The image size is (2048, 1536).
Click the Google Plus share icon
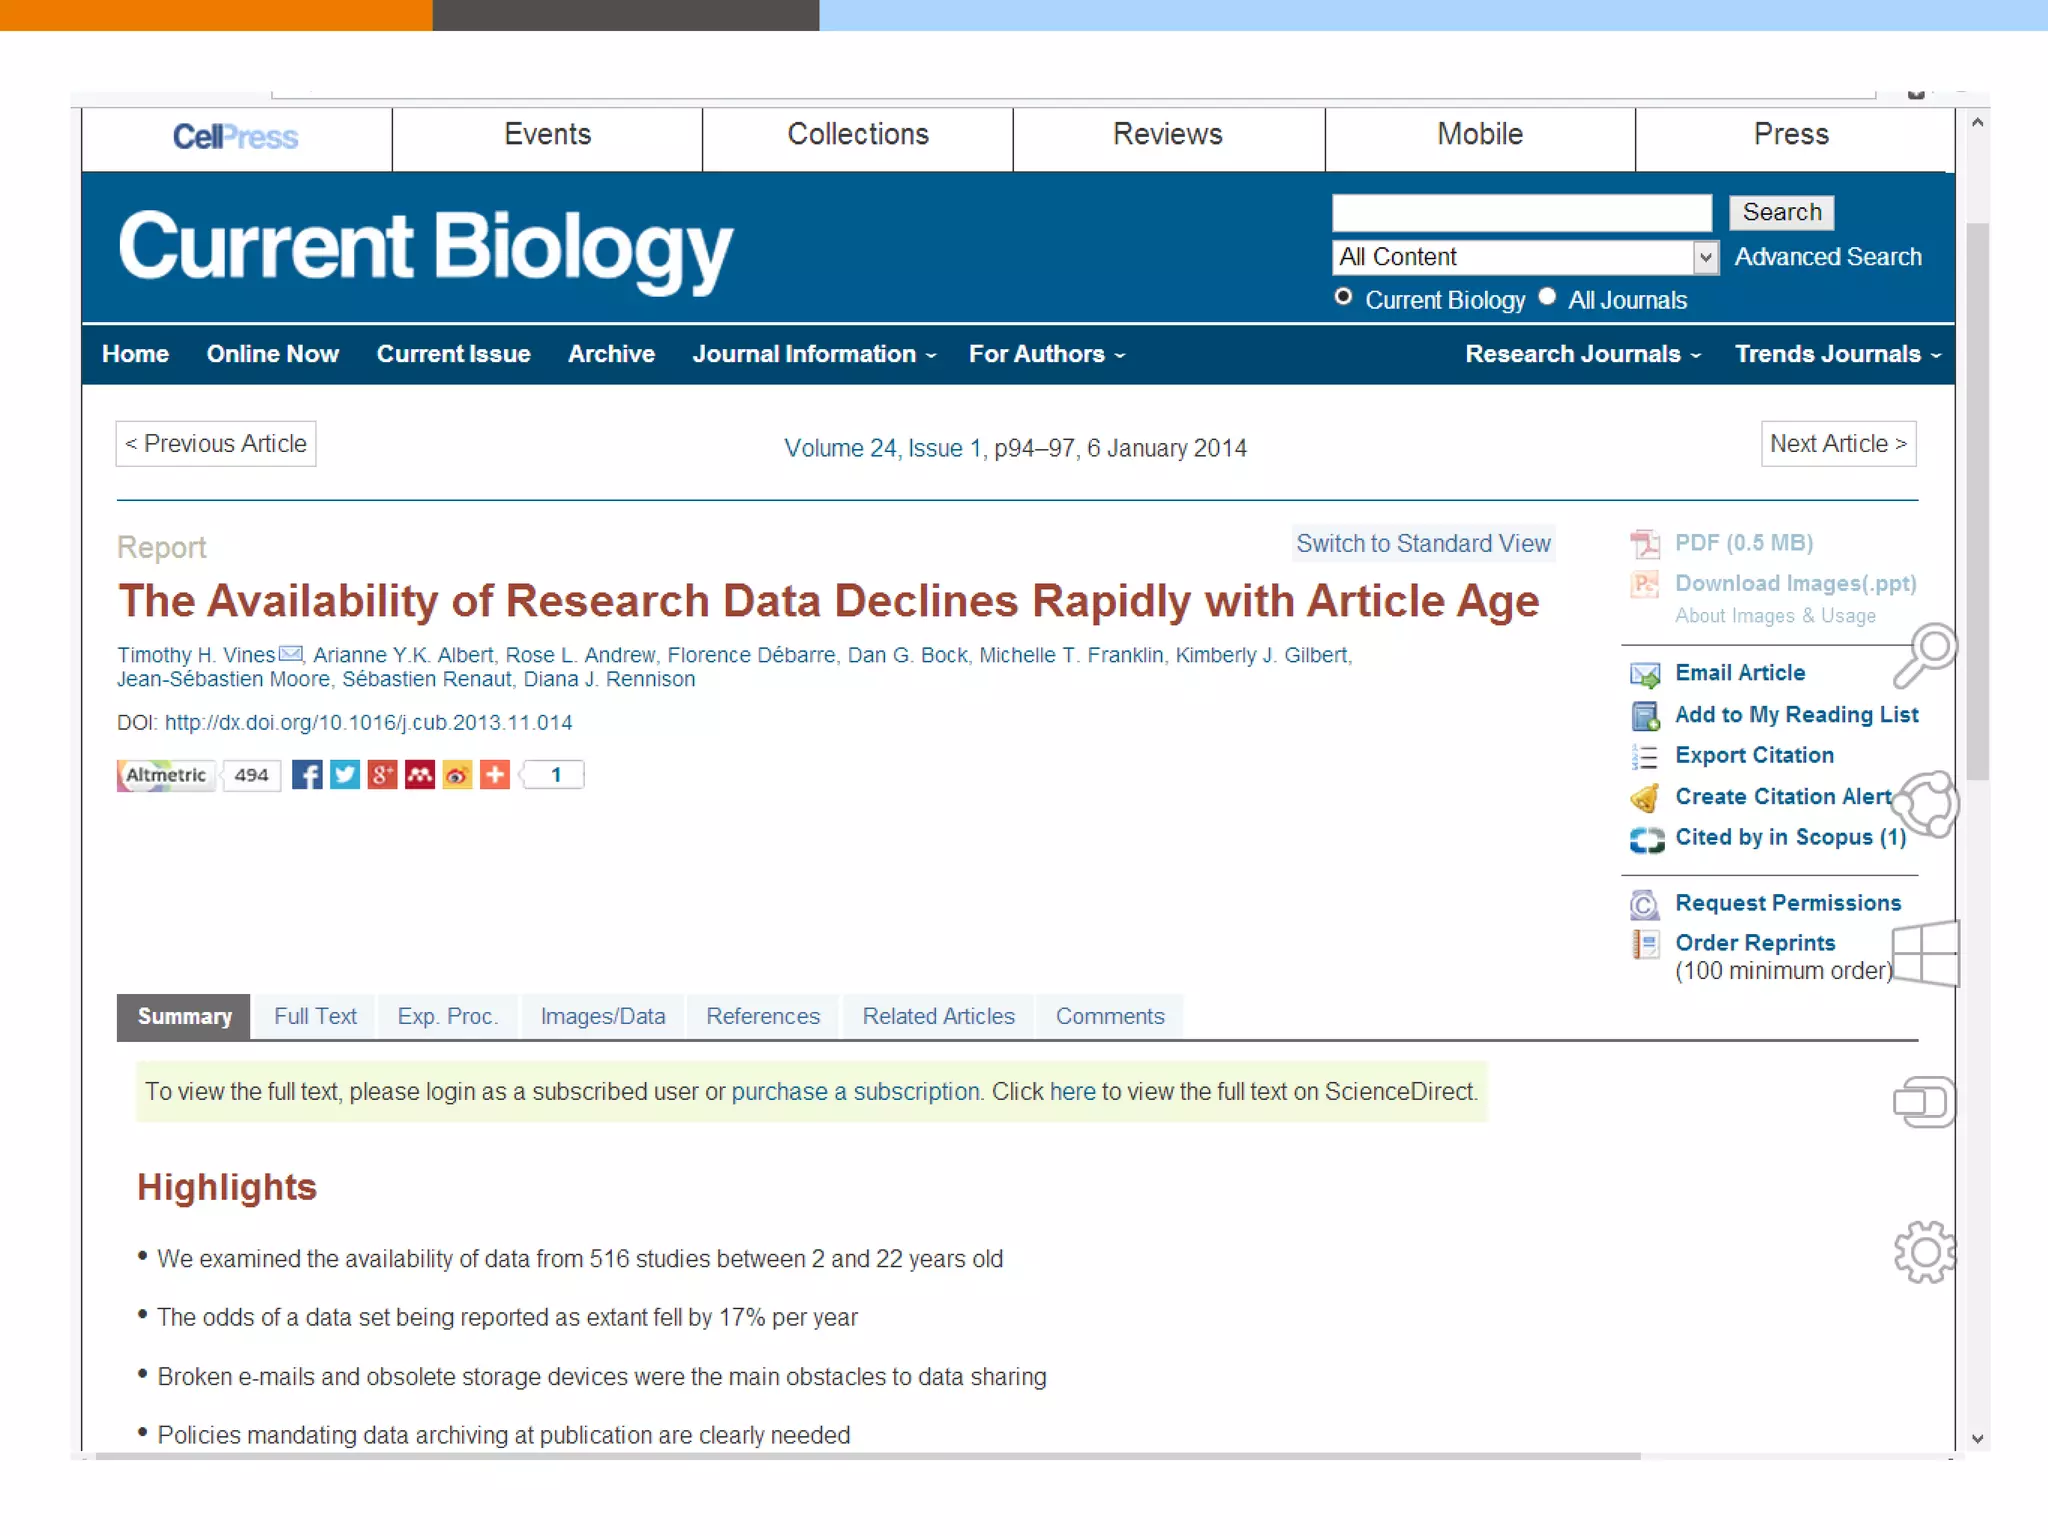(382, 775)
